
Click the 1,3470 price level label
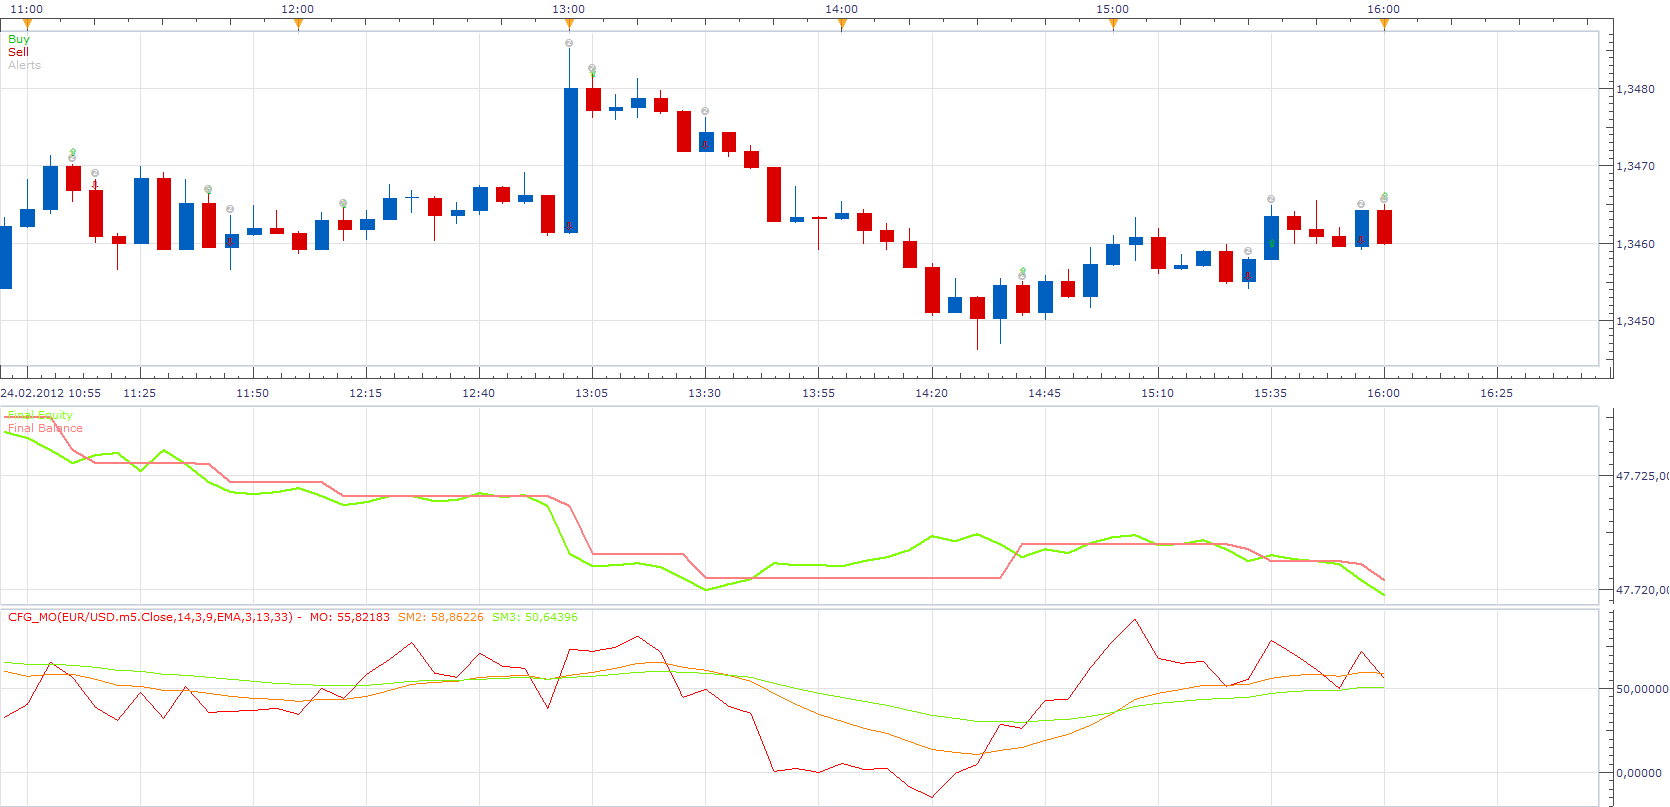[1636, 166]
